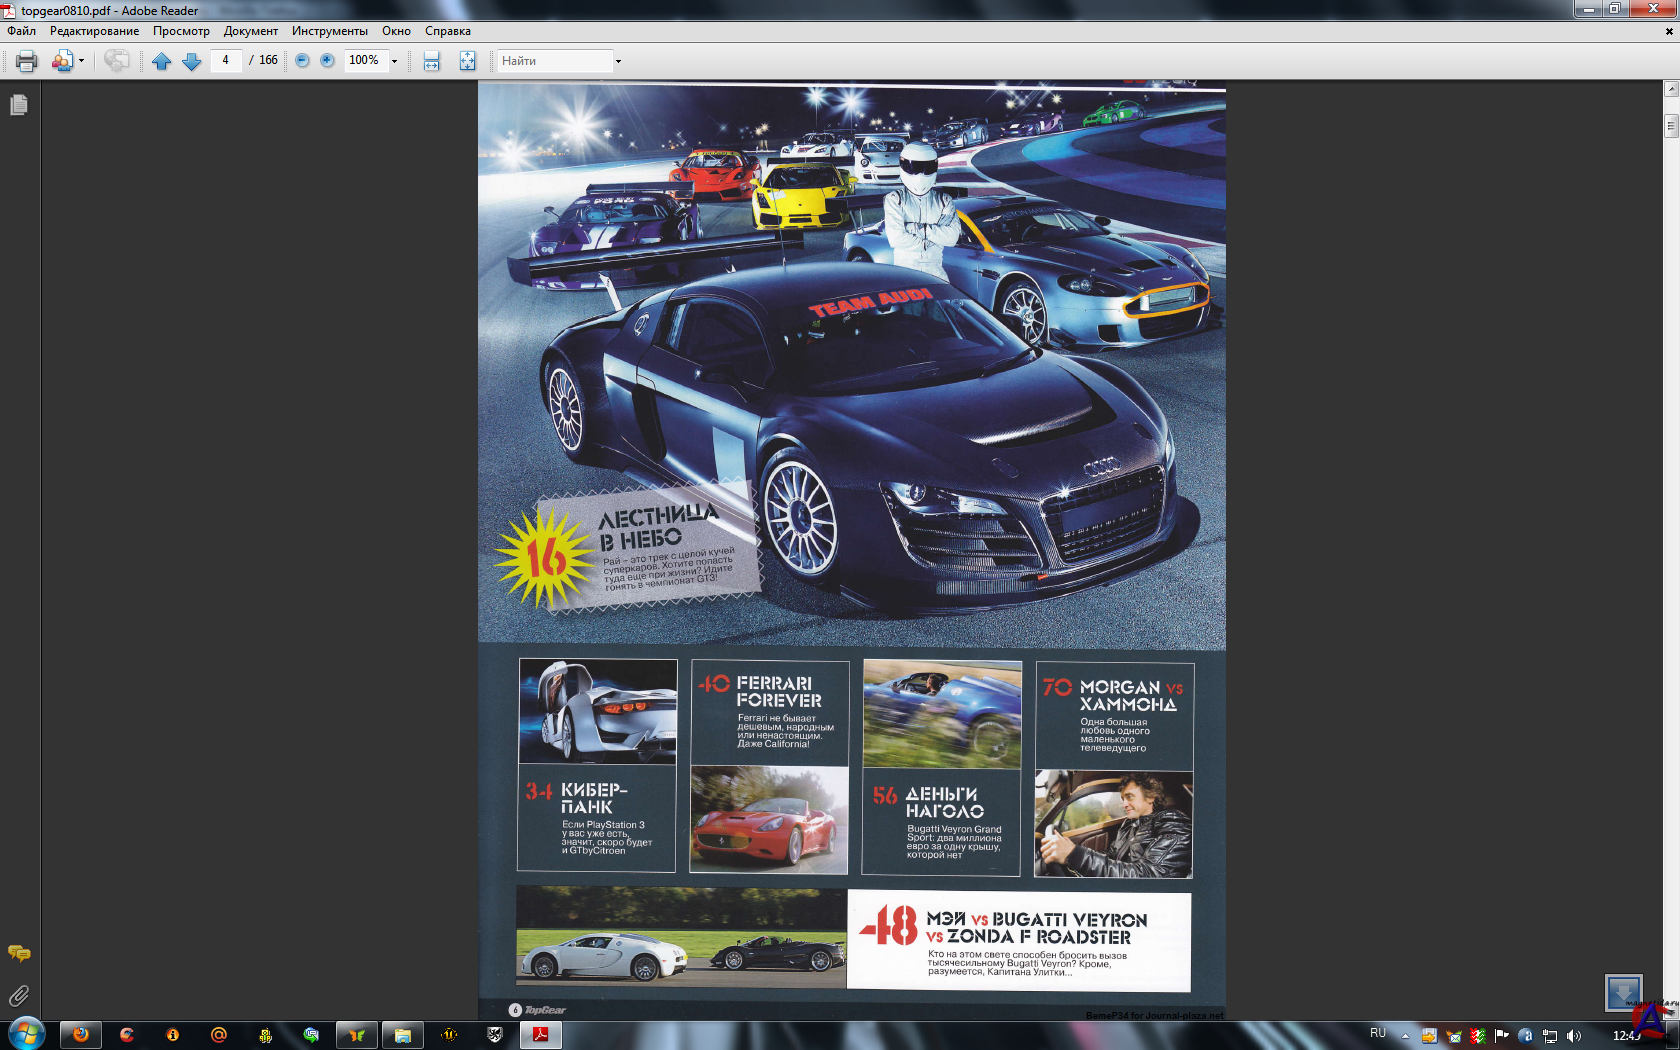Screen dimensions: 1680x1050
Task: Click the Hammond driving photo thumbnail
Action: (x=1114, y=824)
